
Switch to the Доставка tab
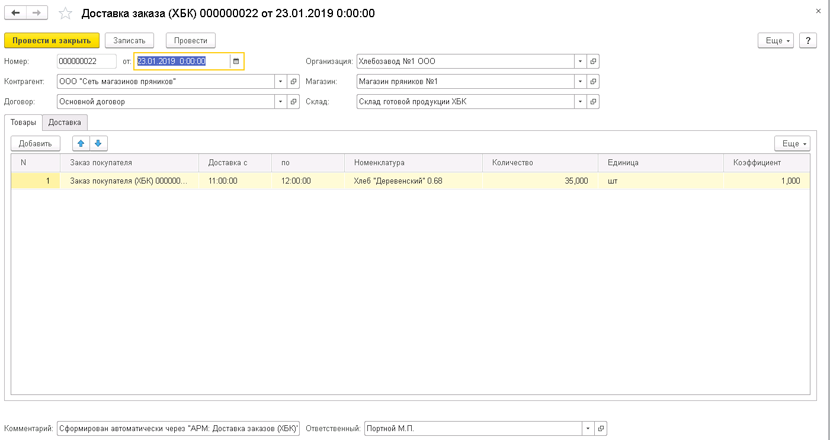[x=65, y=122]
